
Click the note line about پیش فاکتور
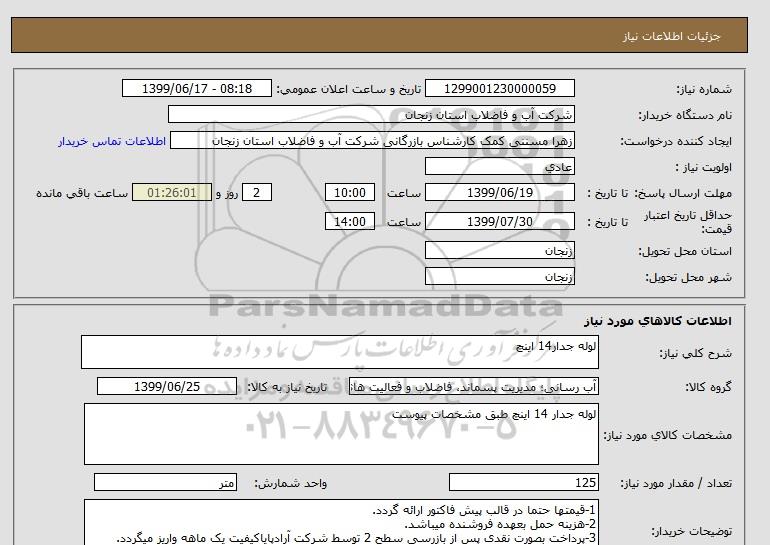click(484, 510)
